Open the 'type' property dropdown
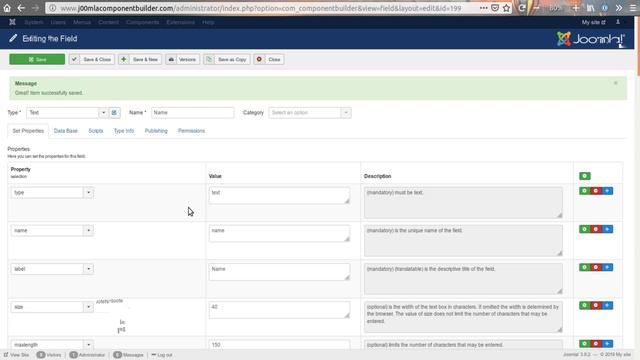Viewport: 640px width, 360px height. pyautogui.click(x=52, y=192)
